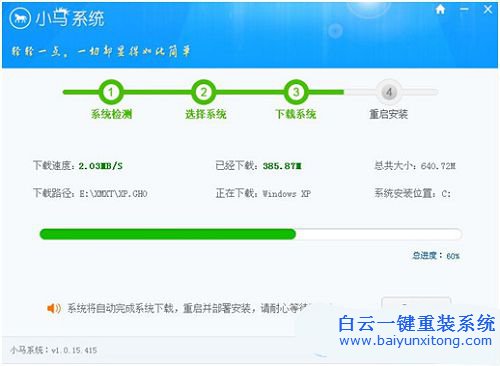Click the download speed value 2.03MB/S
The height and width of the screenshot is (366, 500).
(x=101, y=166)
